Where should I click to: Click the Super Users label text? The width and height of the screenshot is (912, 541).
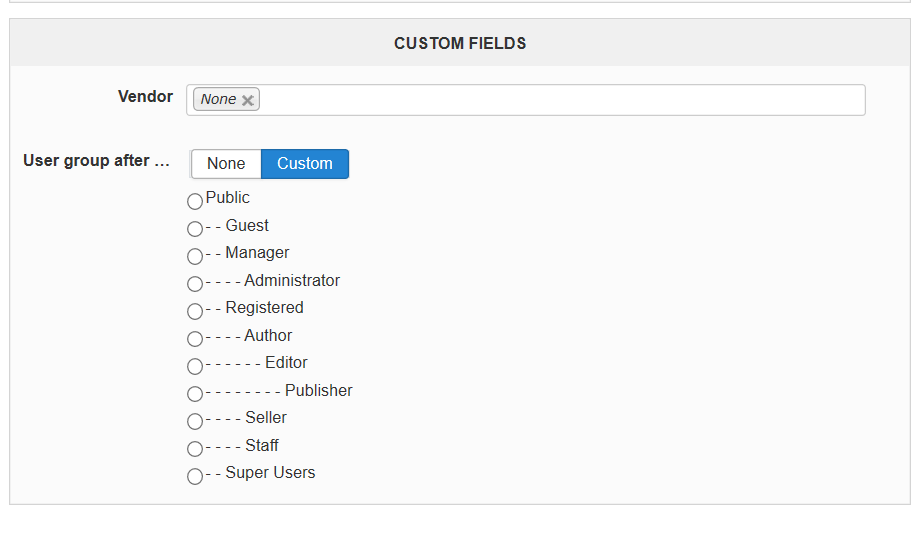tap(270, 472)
